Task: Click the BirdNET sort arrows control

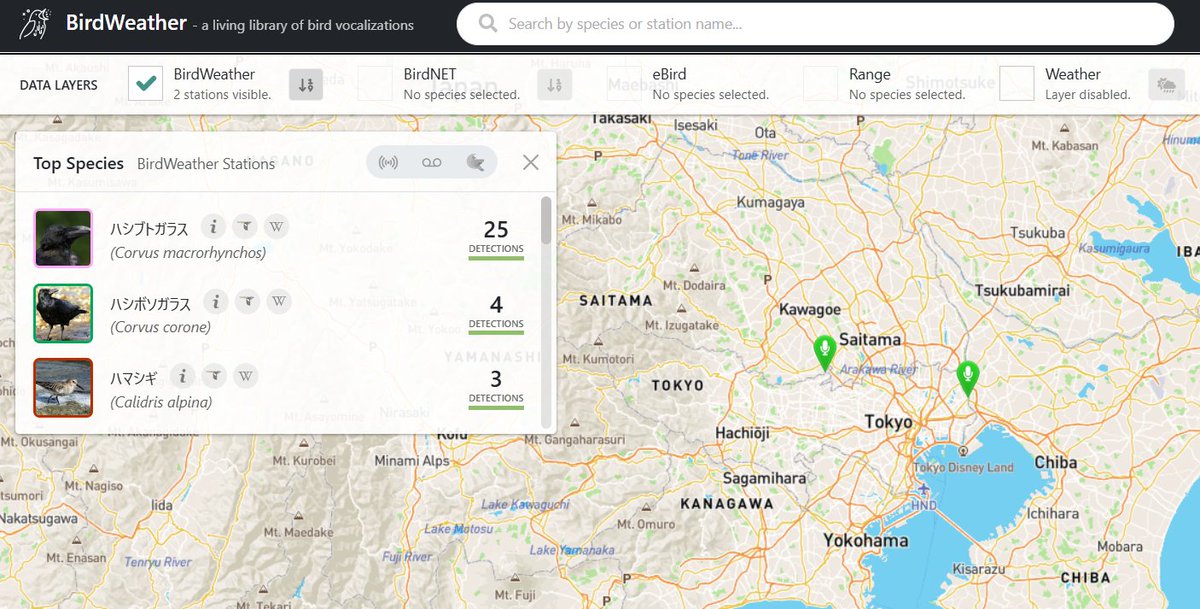Action: [x=555, y=85]
